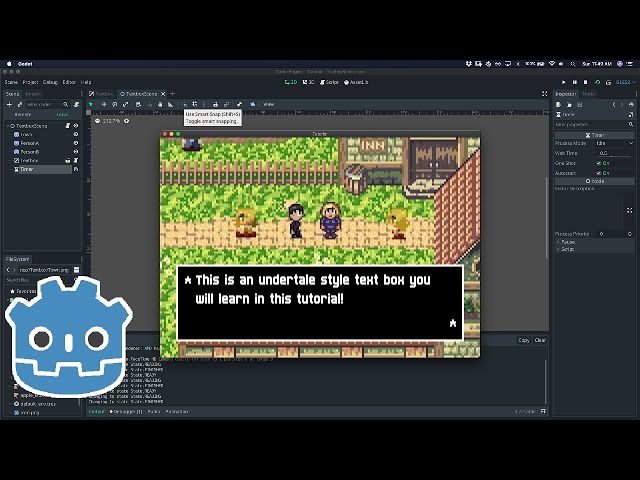Viewport: 640px width, 480px height.
Task: Stop the running scene
Action: (x=585, y=82)
